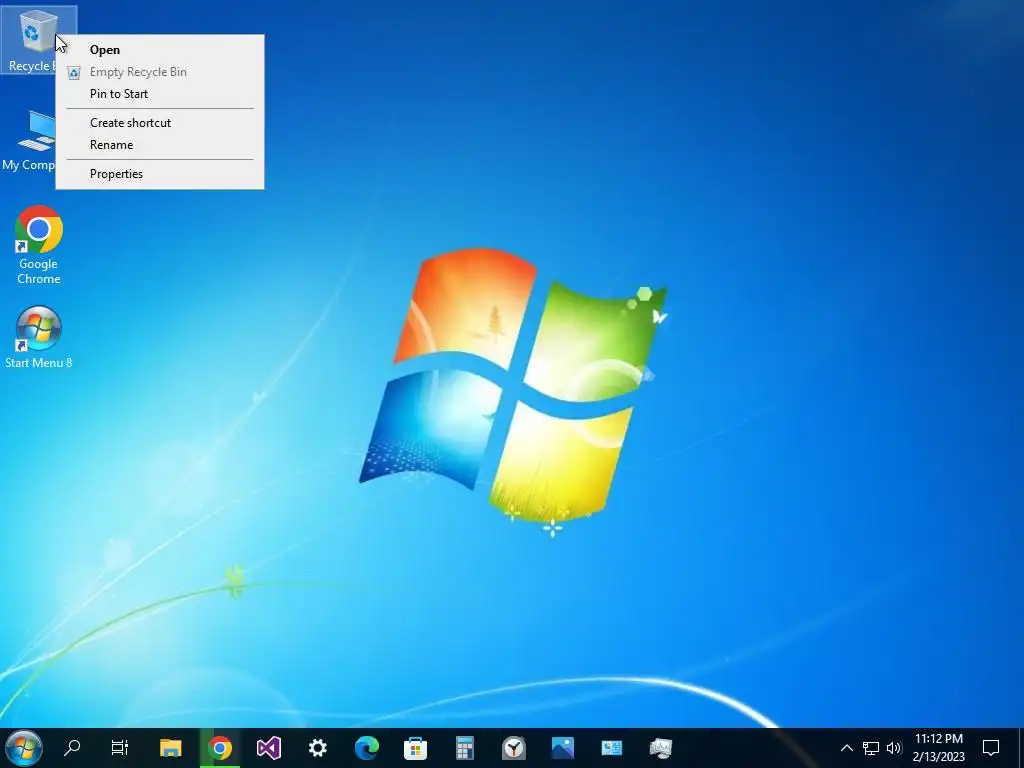Select the Start Menu 8 desktop shortcut
The width and height of the screenshot is (1024, 768).
pyautogui.click(x=39, y=337)
